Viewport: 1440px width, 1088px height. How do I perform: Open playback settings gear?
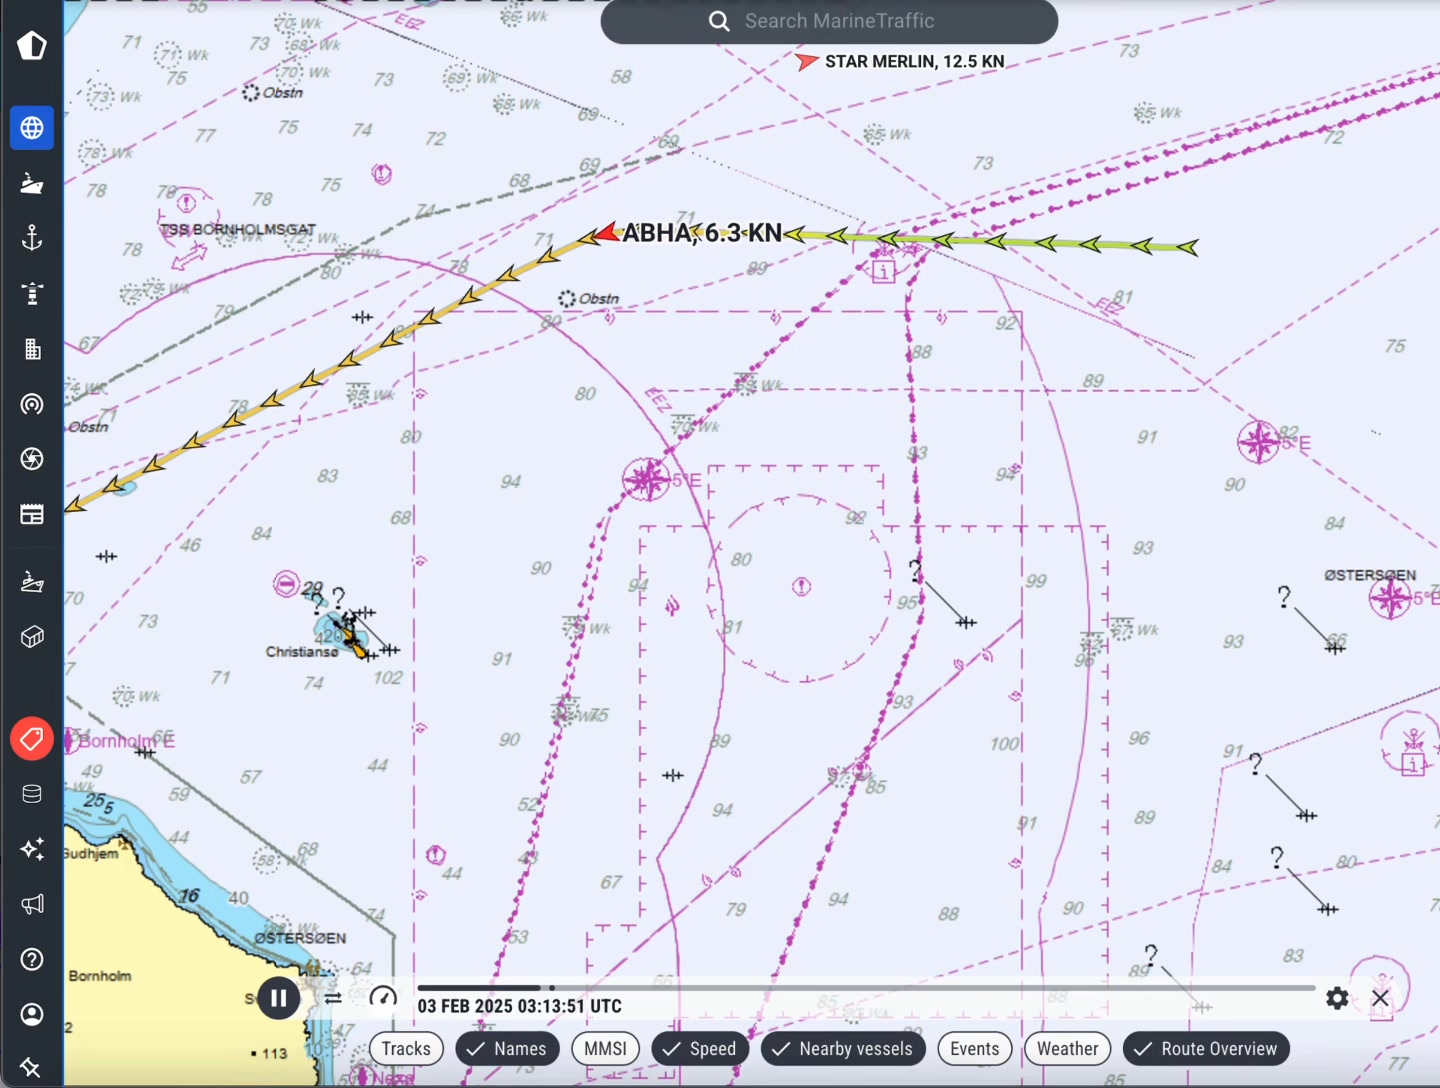point(1337,998)
